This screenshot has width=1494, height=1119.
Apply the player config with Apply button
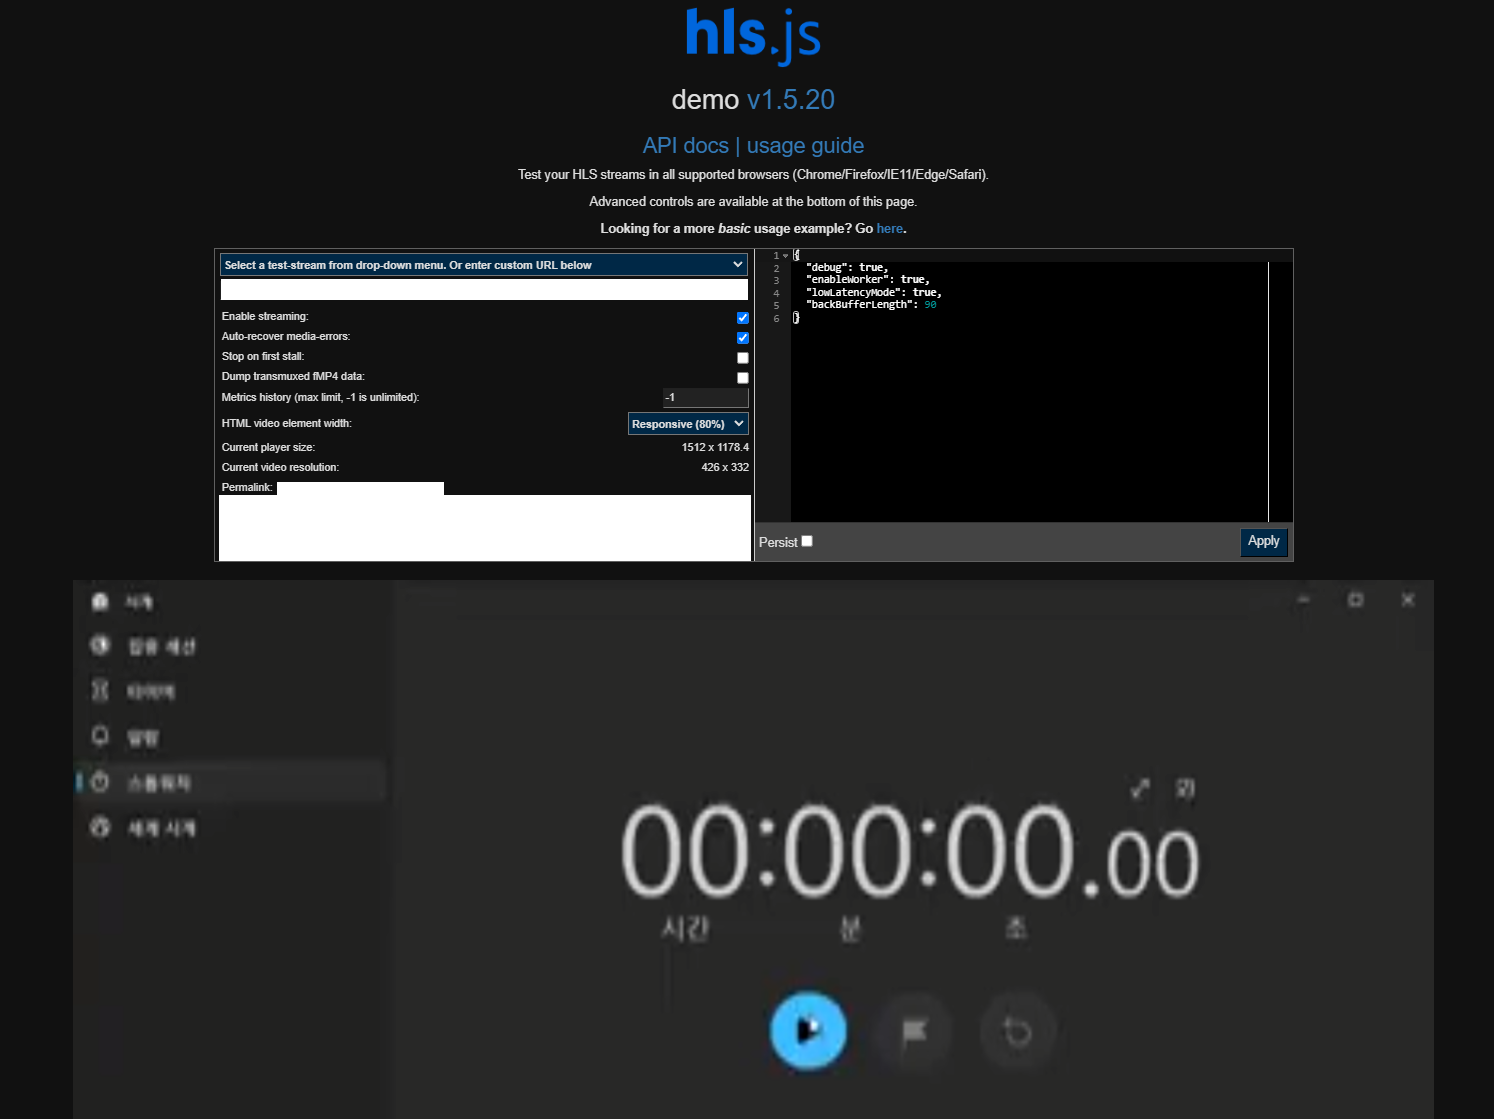(x=1264, y=541)
